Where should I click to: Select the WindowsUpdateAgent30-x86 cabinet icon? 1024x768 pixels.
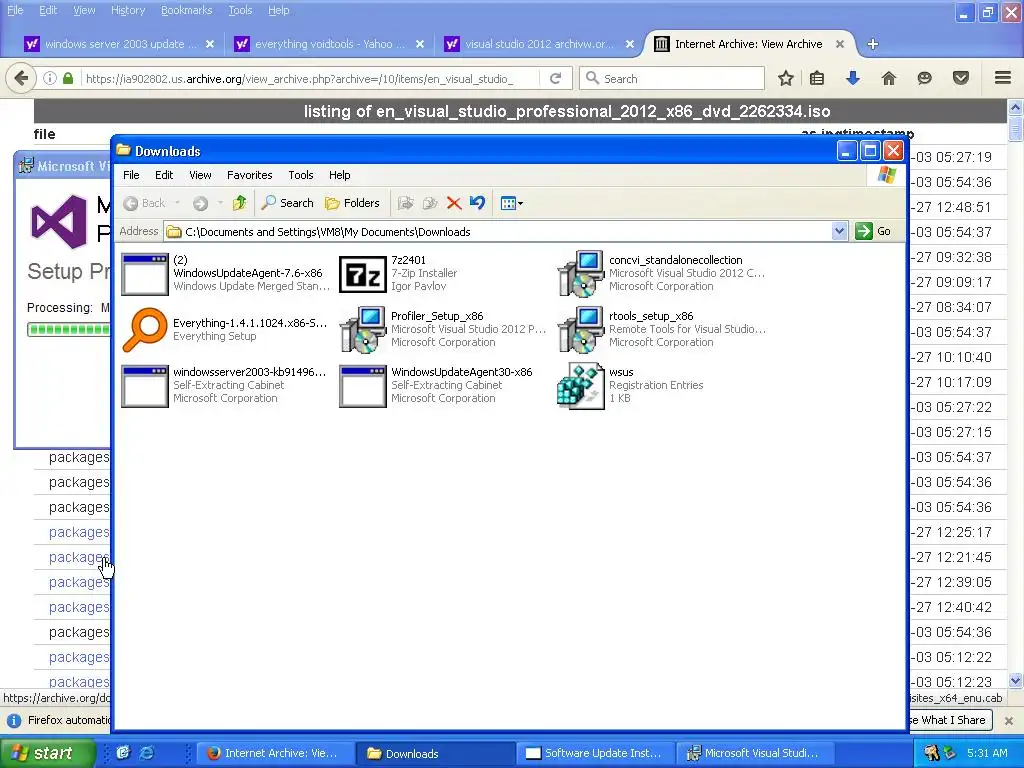362,386
